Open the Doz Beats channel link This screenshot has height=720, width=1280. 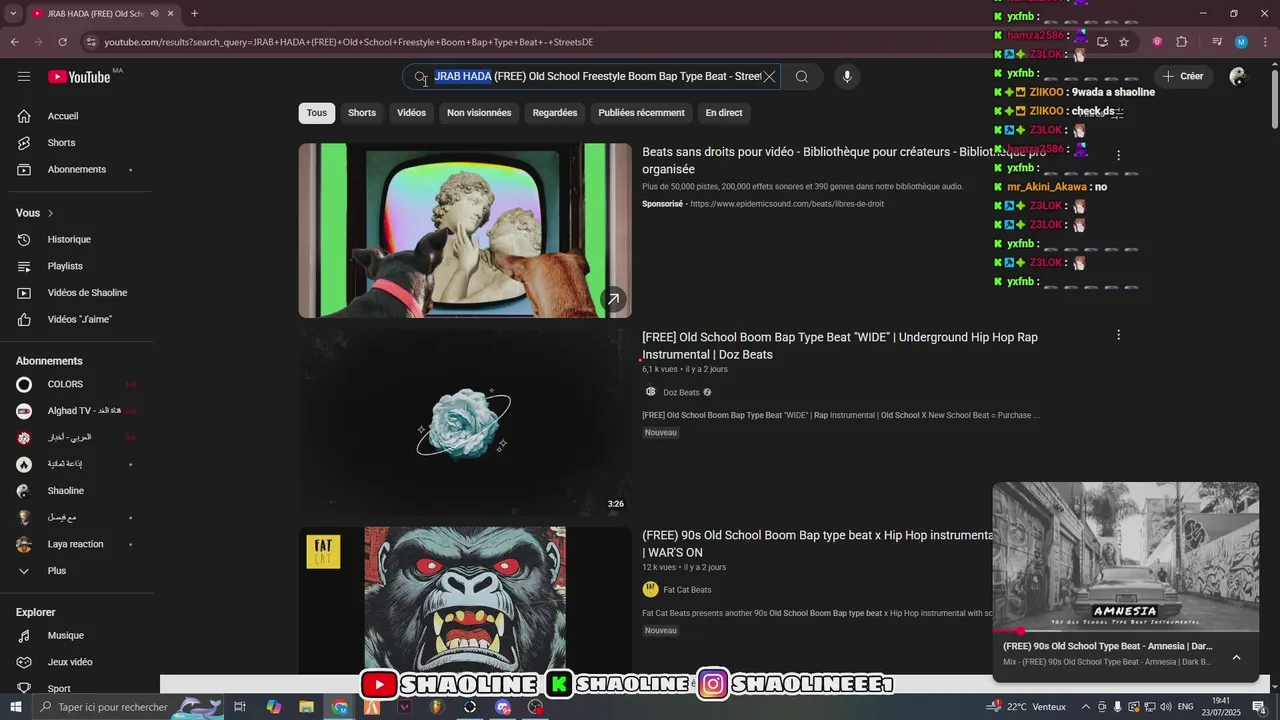point(681,392)
